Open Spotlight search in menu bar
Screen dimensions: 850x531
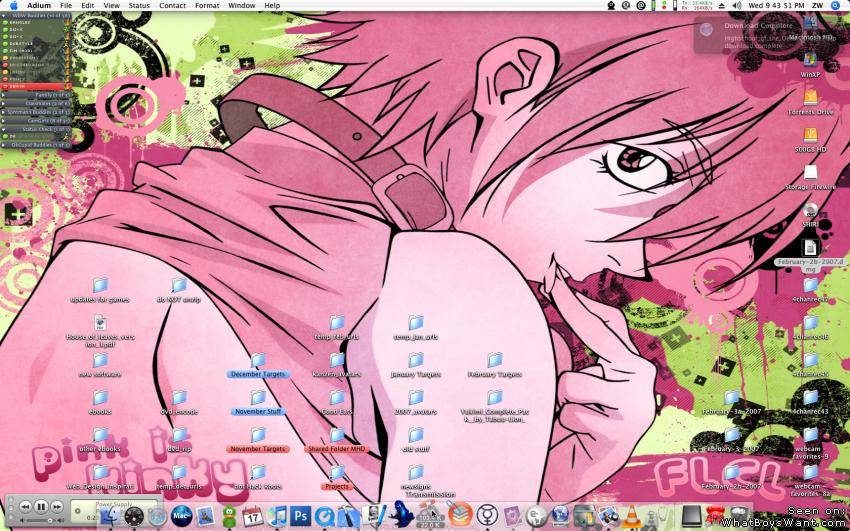click(x=835, y=5)
